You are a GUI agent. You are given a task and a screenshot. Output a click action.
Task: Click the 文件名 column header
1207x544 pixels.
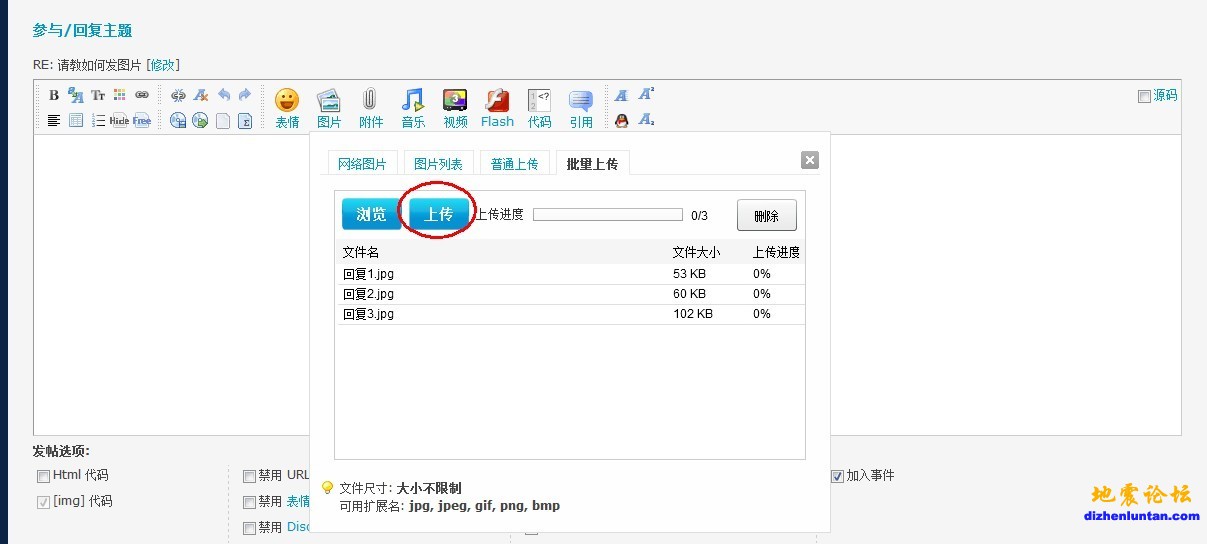[x=361, y=253]
